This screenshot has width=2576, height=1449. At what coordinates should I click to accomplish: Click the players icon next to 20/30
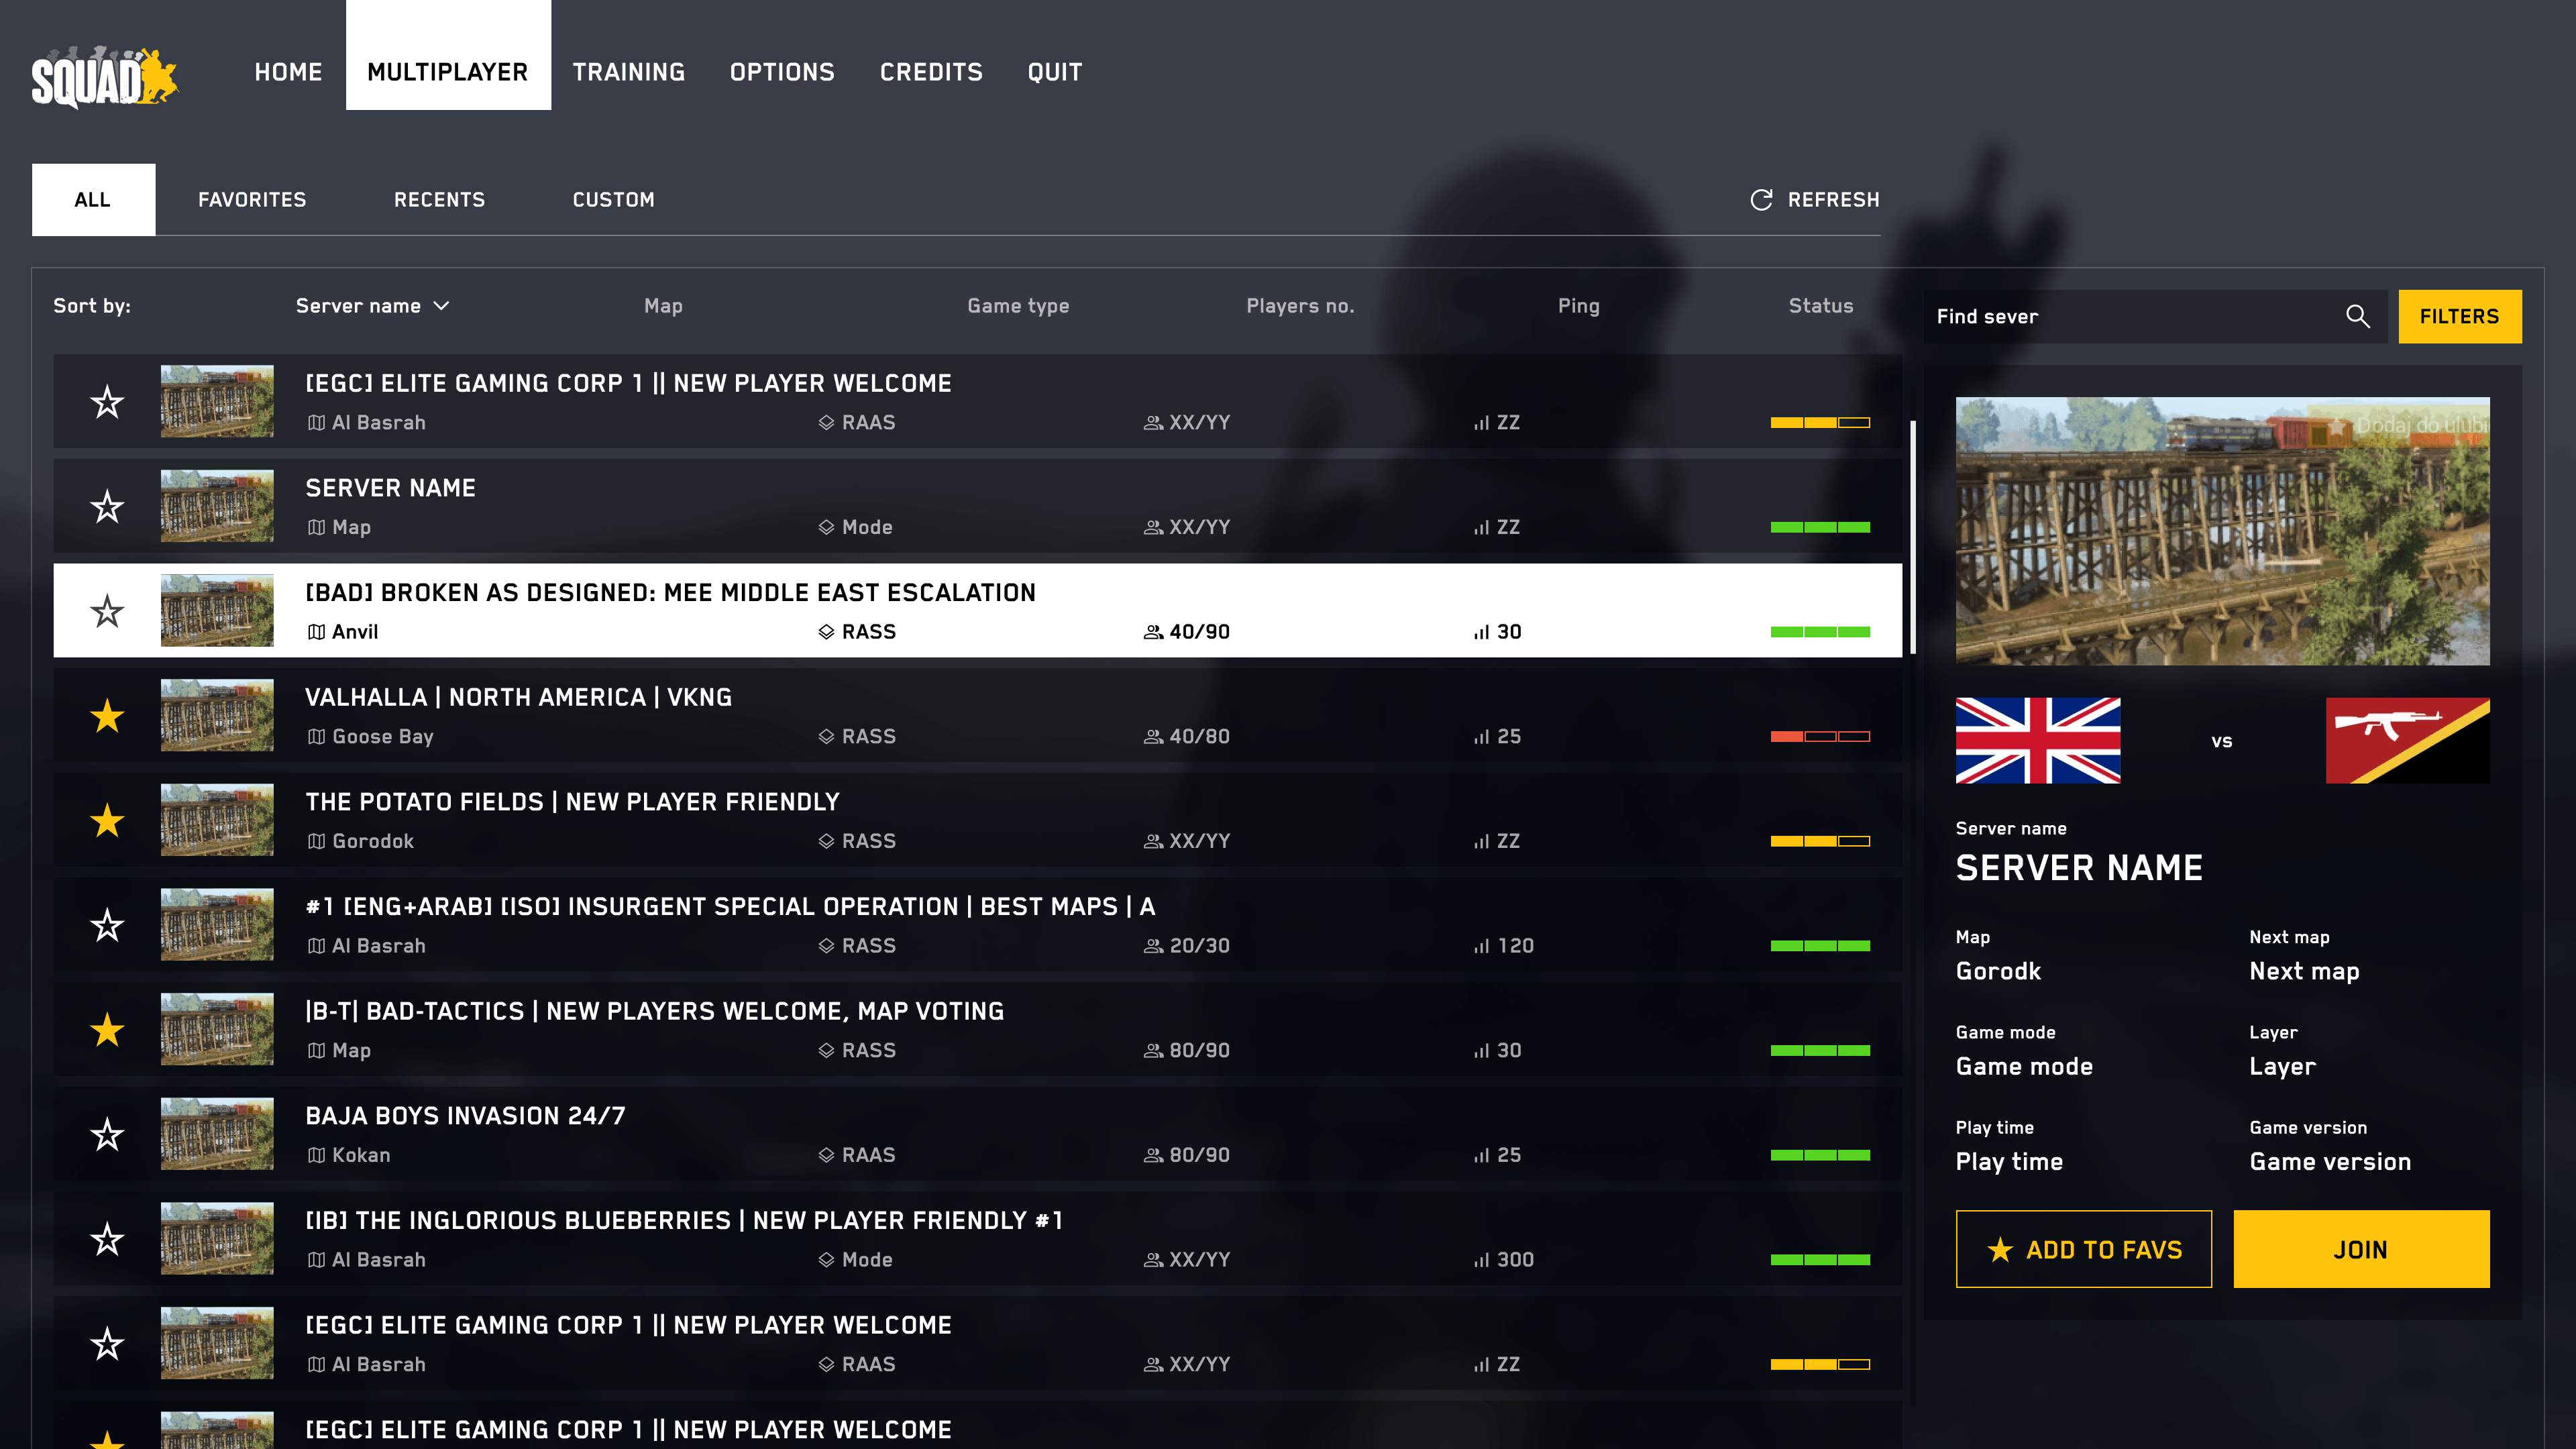(x=1153, y=946)
